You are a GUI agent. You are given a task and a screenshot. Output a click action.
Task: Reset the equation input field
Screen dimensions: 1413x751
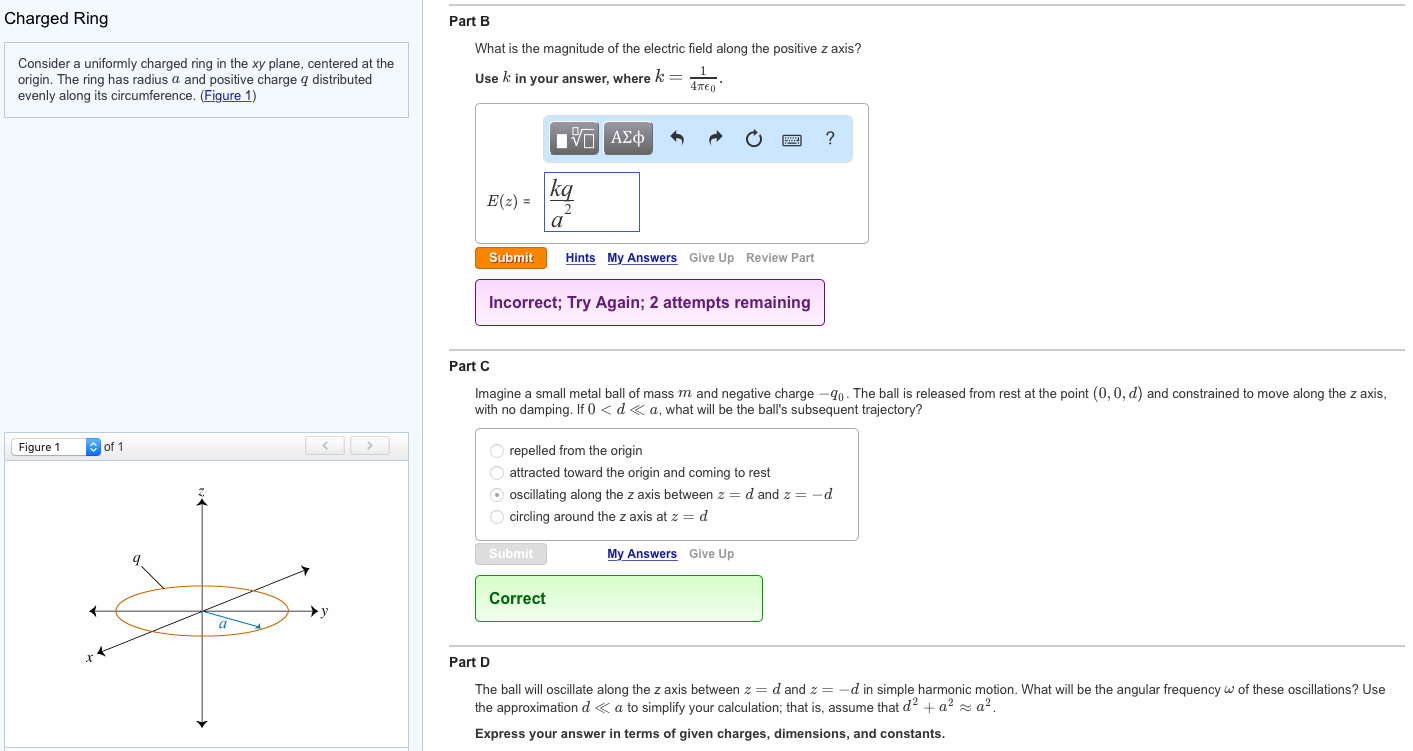pyautogui.click(x=753, y=138)
